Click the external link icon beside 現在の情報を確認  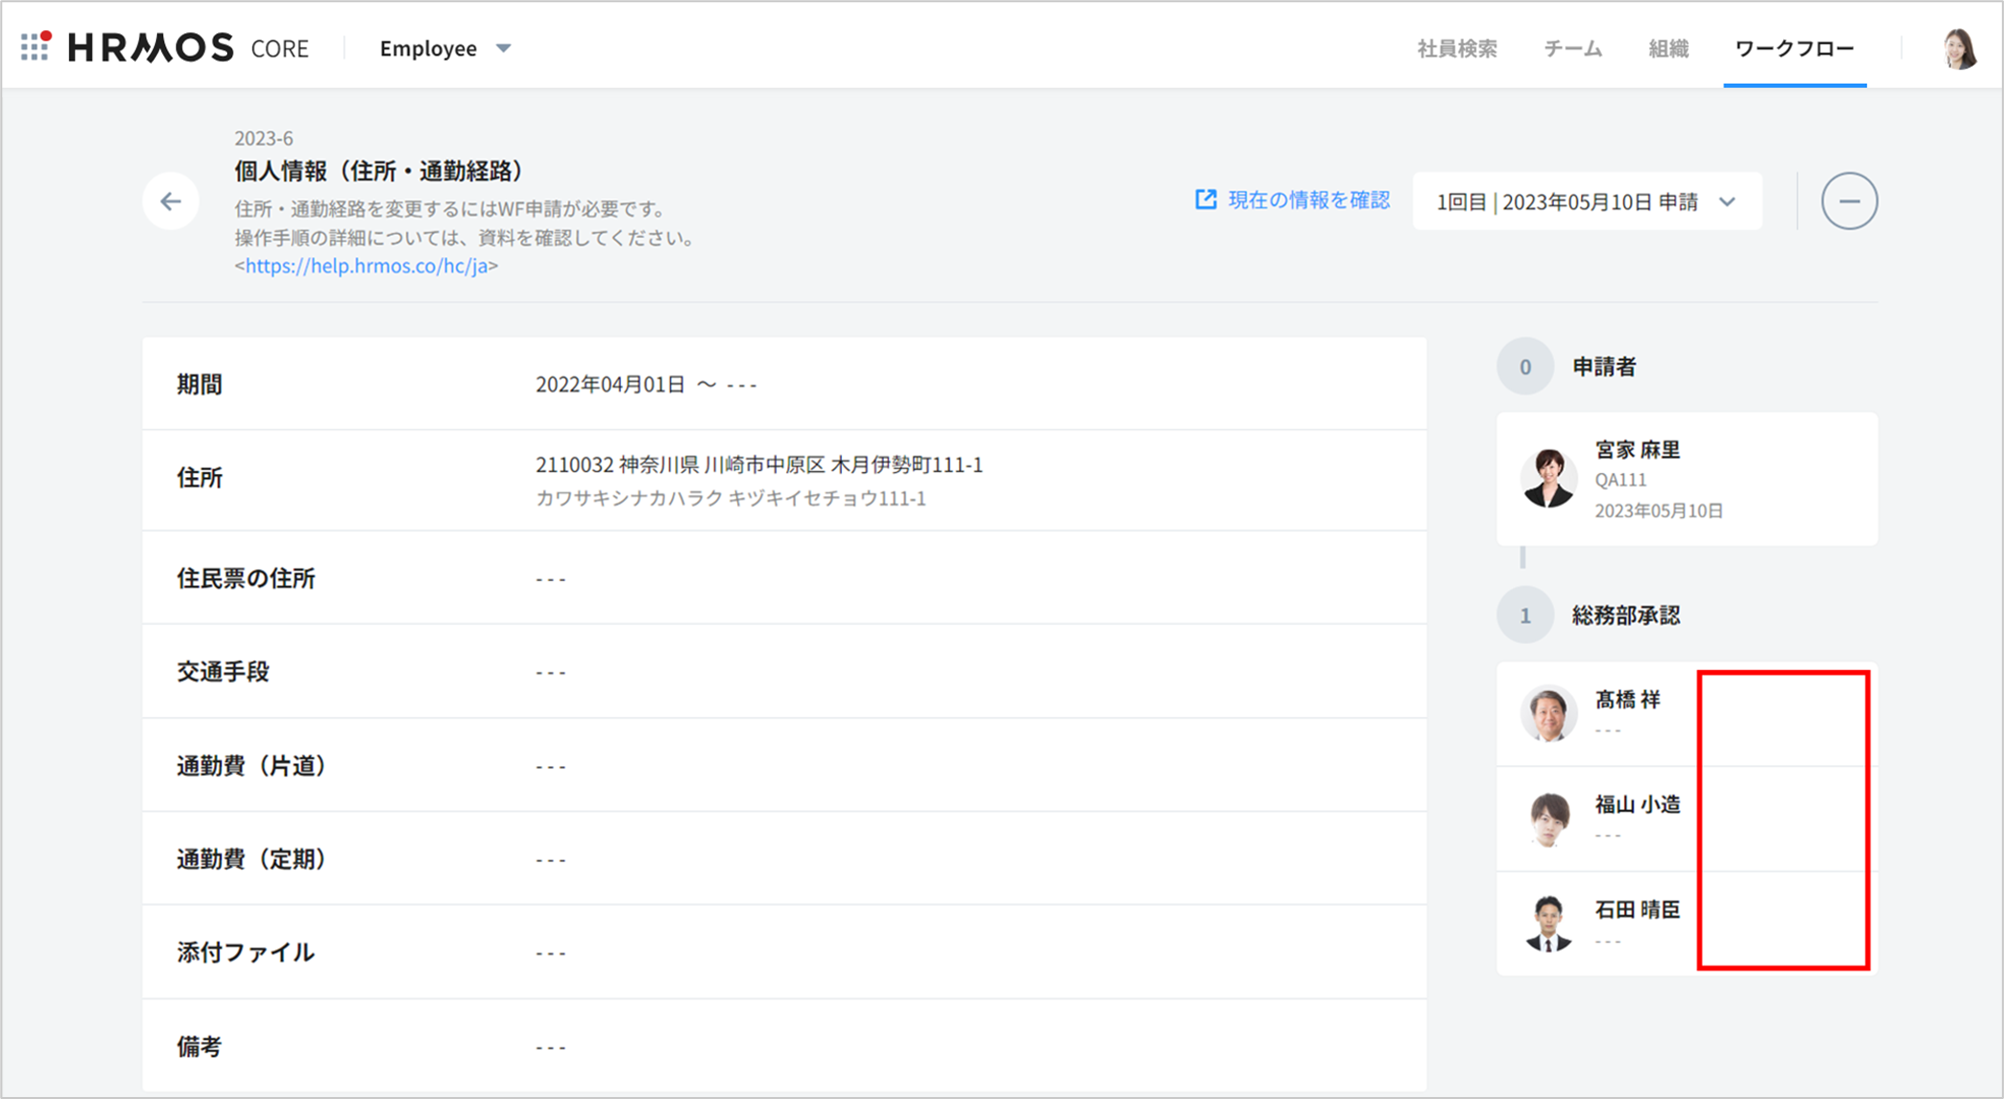1206,200
